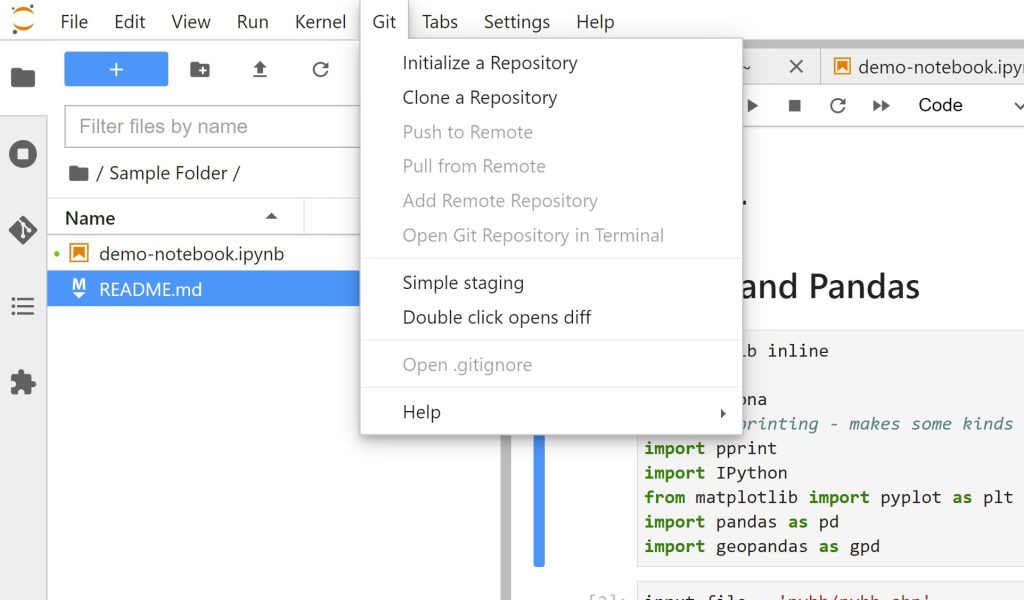Open the Settings menu

(516, 21)
